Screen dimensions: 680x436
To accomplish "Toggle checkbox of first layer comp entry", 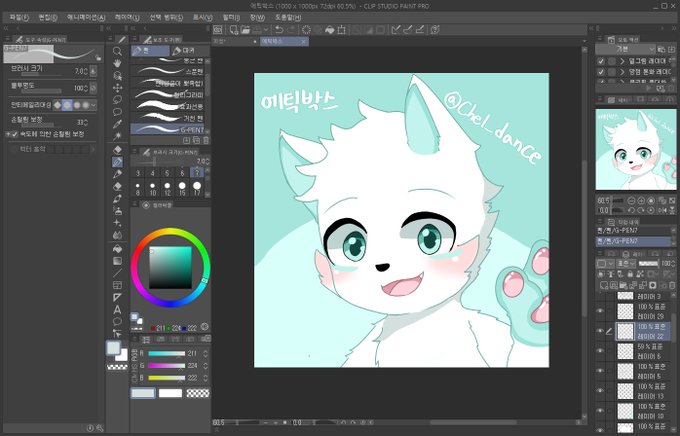I will pos(601,61).
